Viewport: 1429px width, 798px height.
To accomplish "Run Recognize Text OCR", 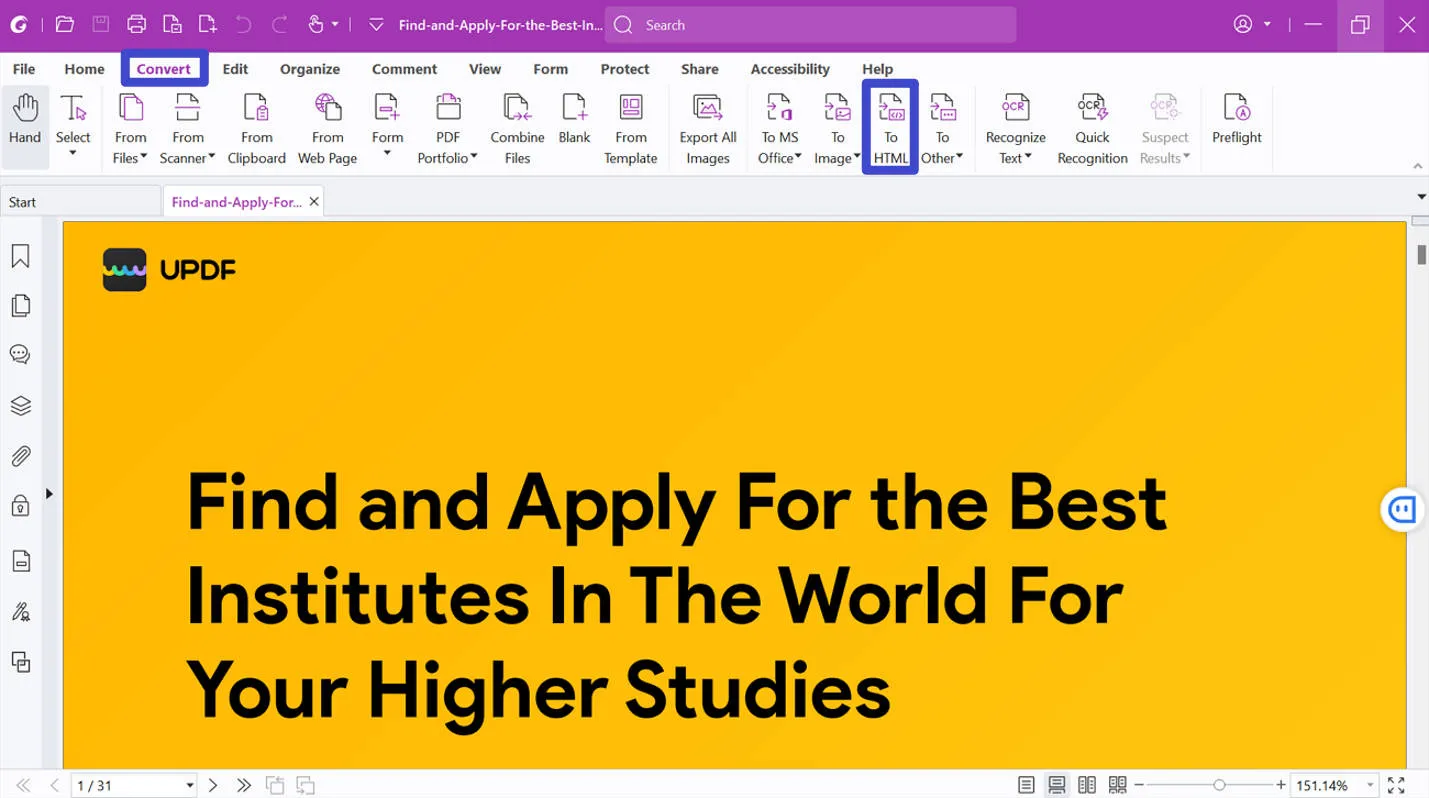I will tap(1015, 127).
